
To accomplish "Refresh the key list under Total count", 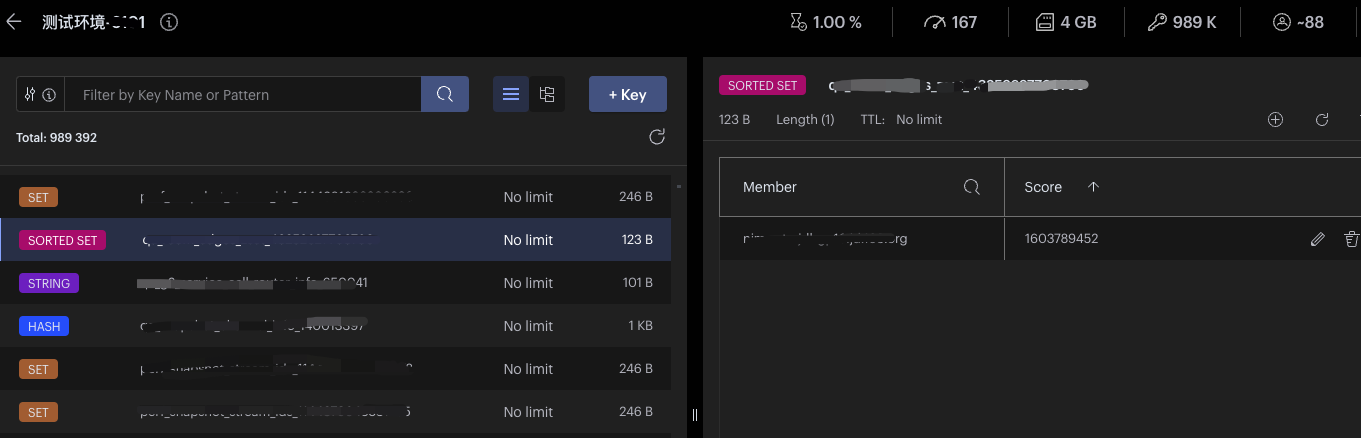I will click(657, 137).
